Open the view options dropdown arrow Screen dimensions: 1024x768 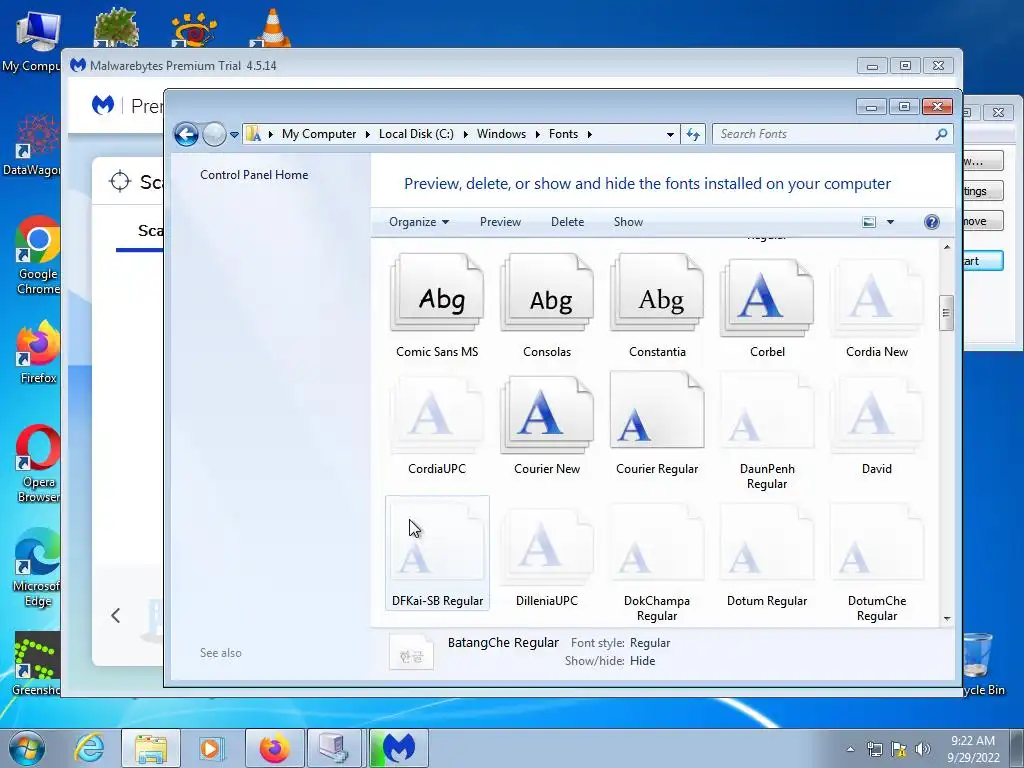[x=890, y=222]
